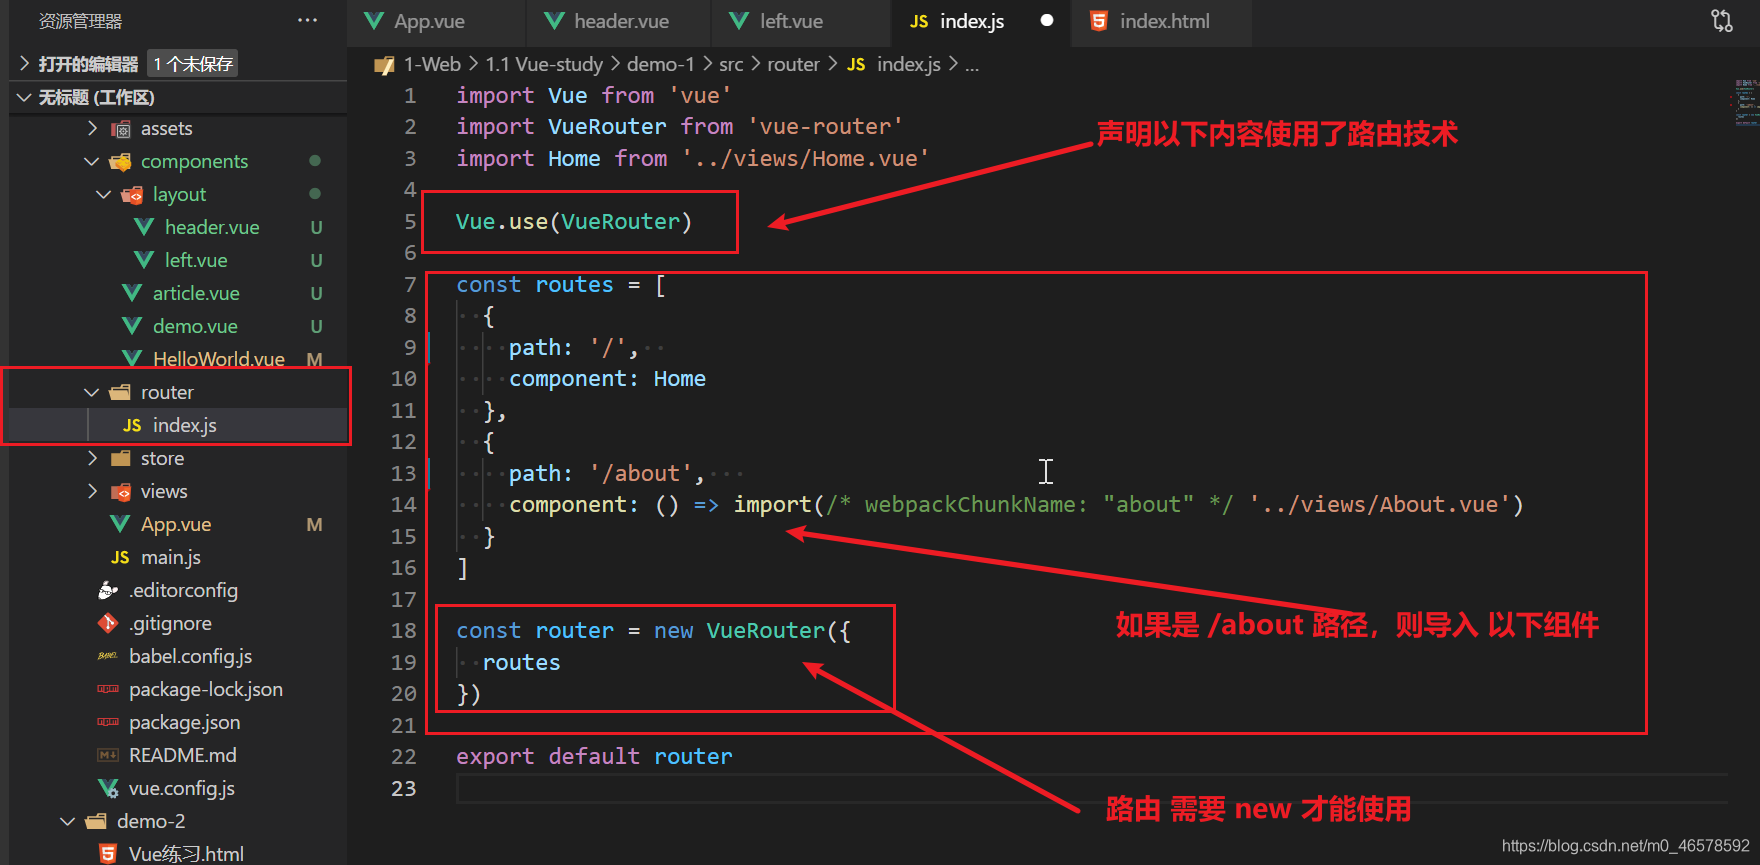Click the npm icon beside package.json
The height and width of the screenshot is (865, 1760).
108,722
